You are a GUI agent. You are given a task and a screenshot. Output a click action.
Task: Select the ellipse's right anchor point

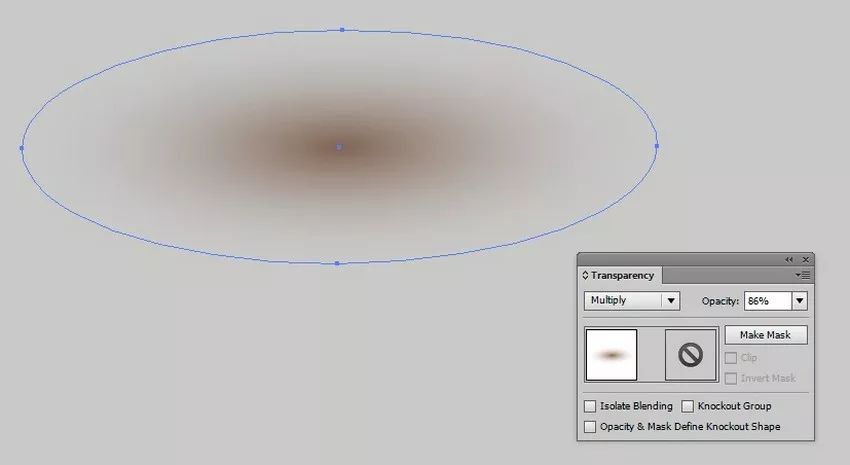click(x=657, y=146)
